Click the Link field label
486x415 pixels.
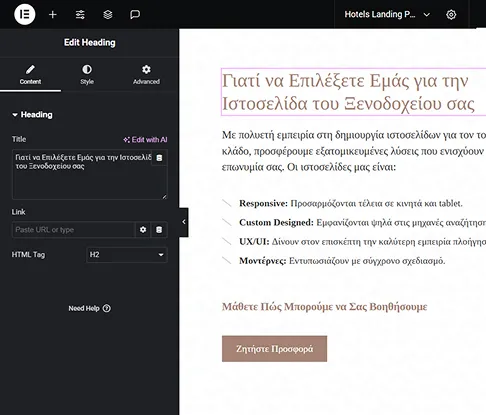19,212
